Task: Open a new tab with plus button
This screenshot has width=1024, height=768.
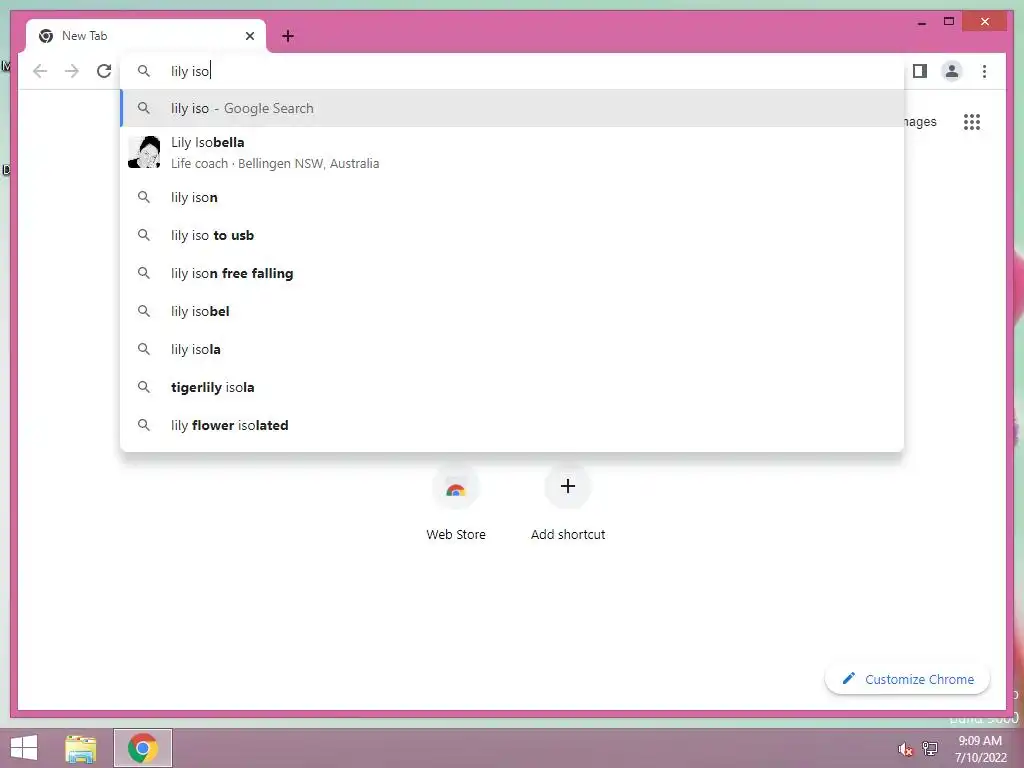Action: coord(288,36)
